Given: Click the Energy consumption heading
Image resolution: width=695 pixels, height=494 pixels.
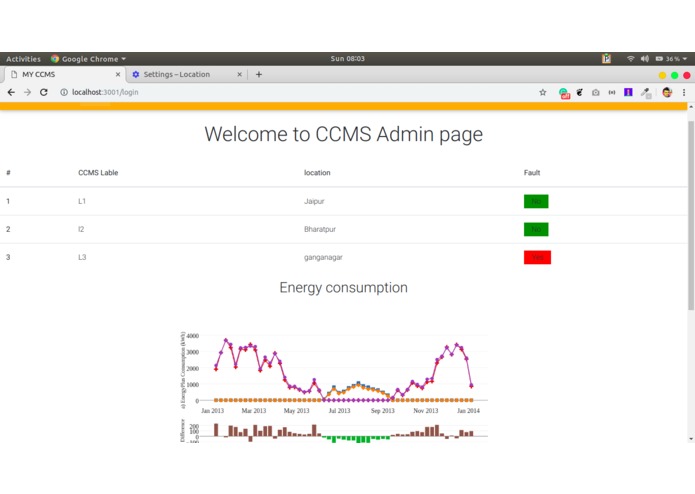Looking at the screenshot, I should pyautogui.click(x=344, y=288).
